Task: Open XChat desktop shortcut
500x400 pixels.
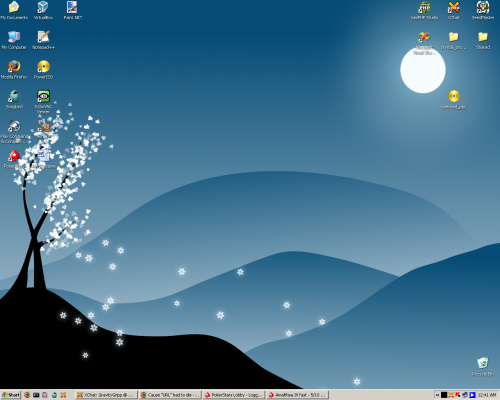Action: (453, 10)
